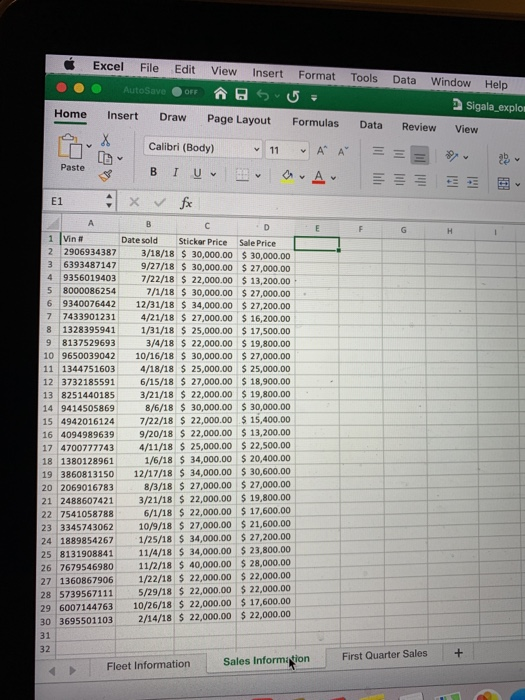The width and height of the screenshot is (525, 700).
Task: Click the Format Painter brush icon
Action: click(105, 176)
